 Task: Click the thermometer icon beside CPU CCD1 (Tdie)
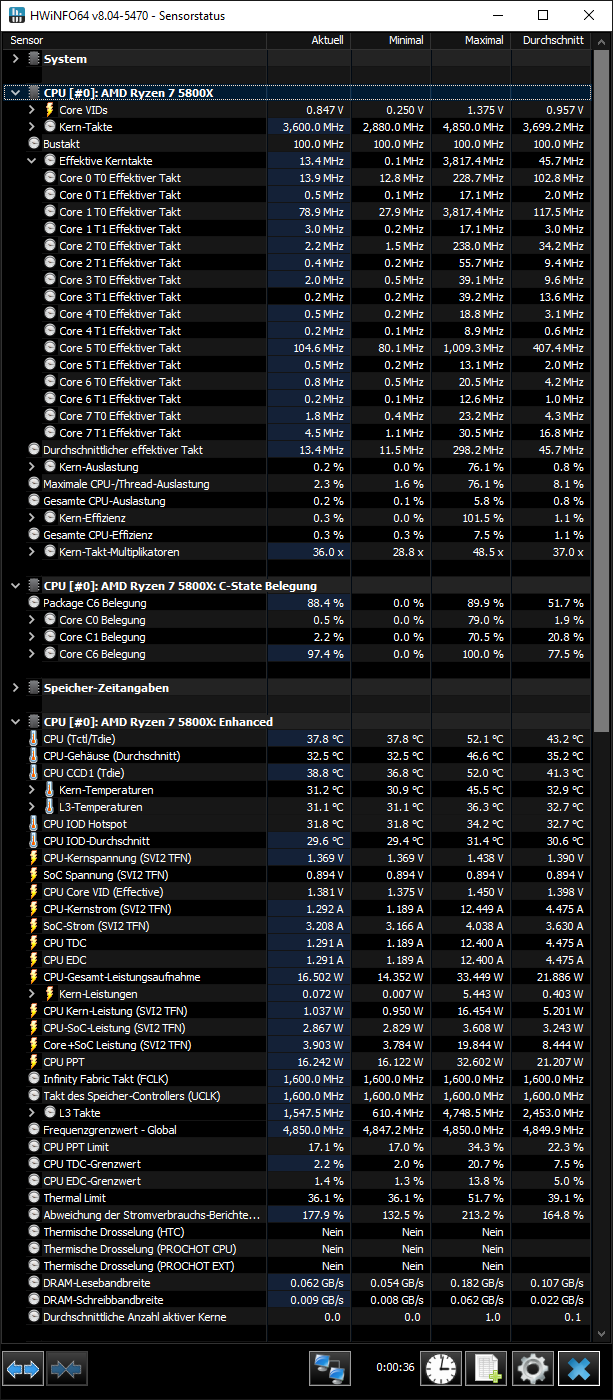34,773
